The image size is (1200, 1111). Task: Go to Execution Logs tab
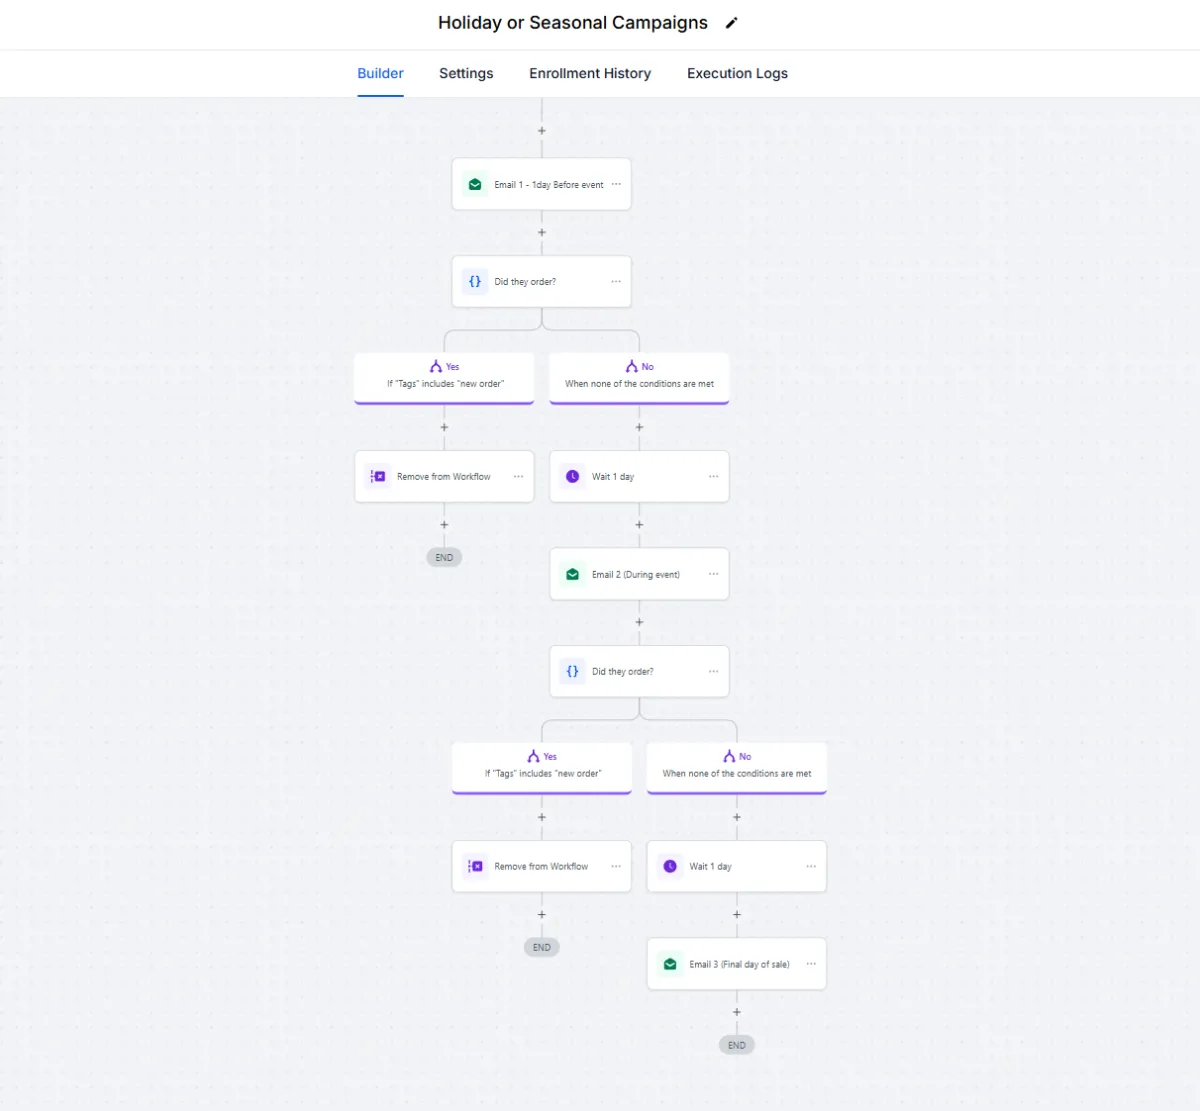(x=737, y=73)
